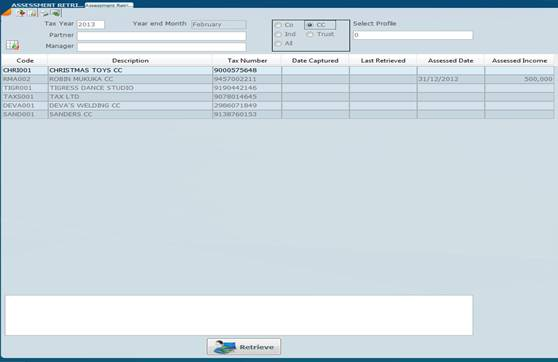
Task: Select the SANDERS CC description
Action: (130, 114)
